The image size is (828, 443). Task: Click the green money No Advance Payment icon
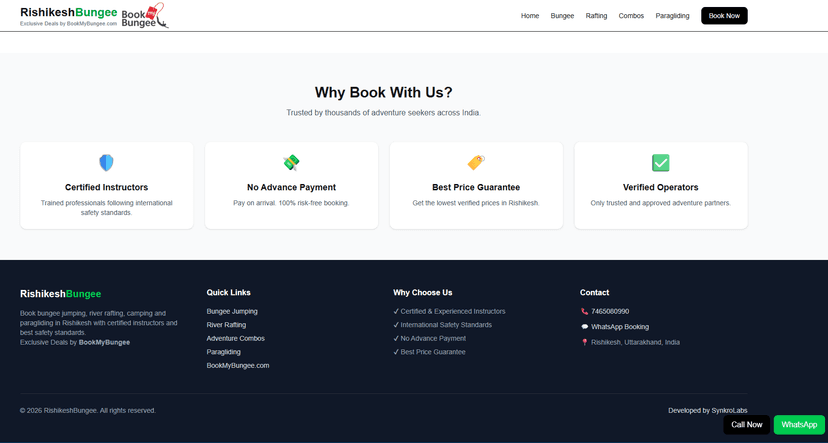(x=291, y=162)
